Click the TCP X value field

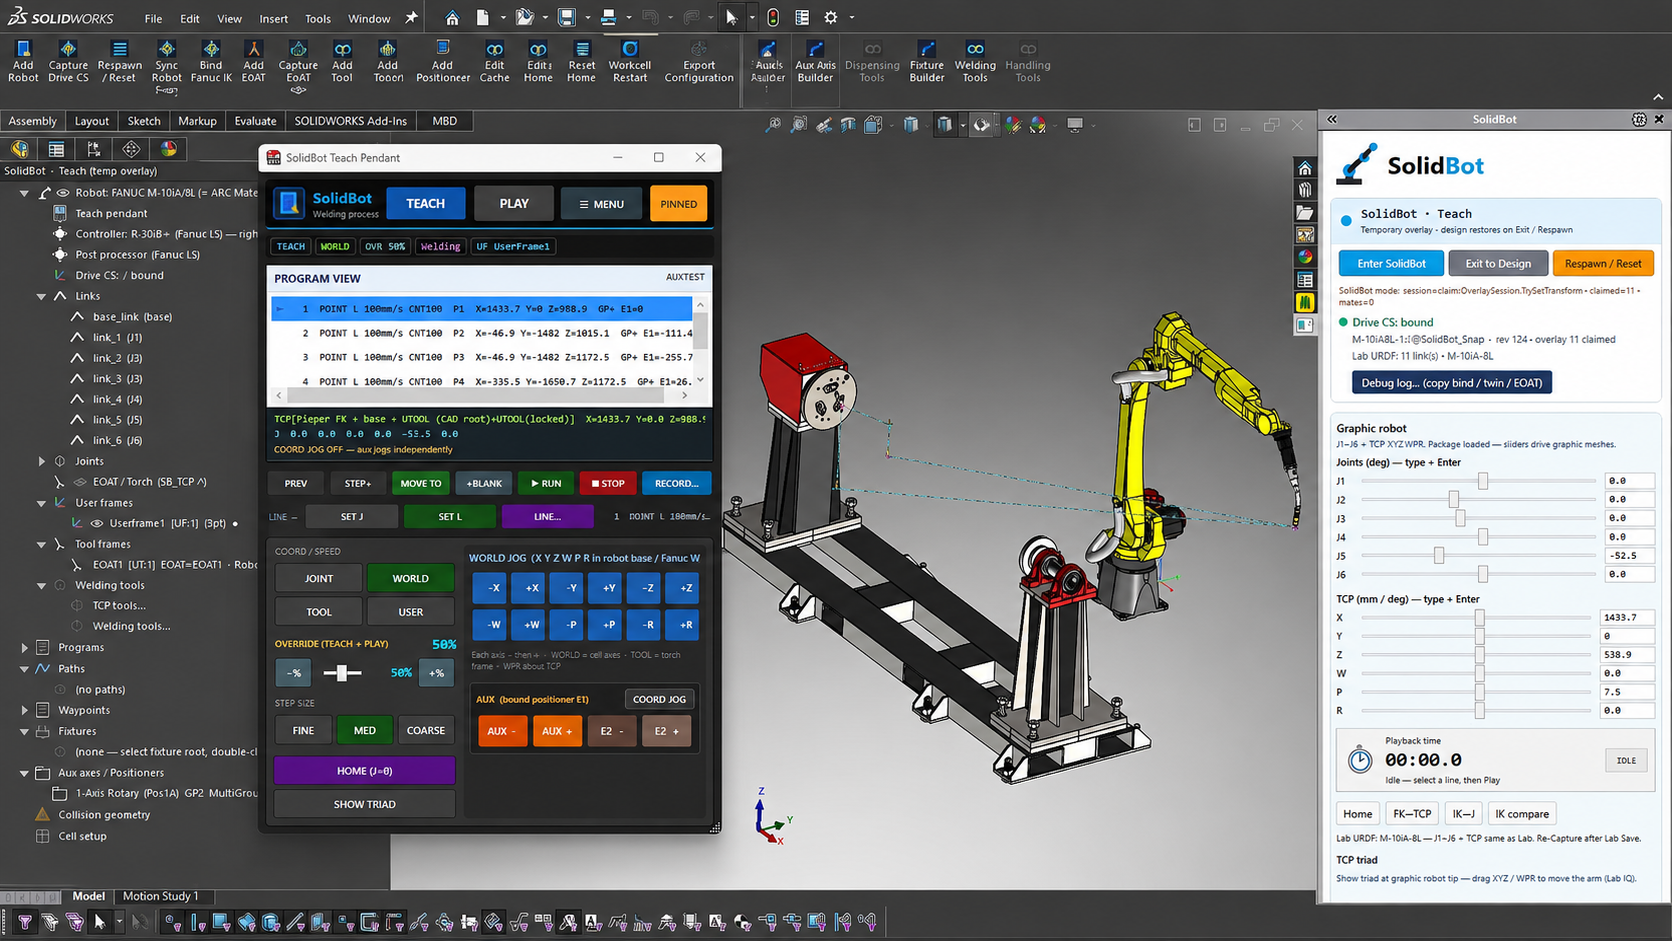point(1626,618)
